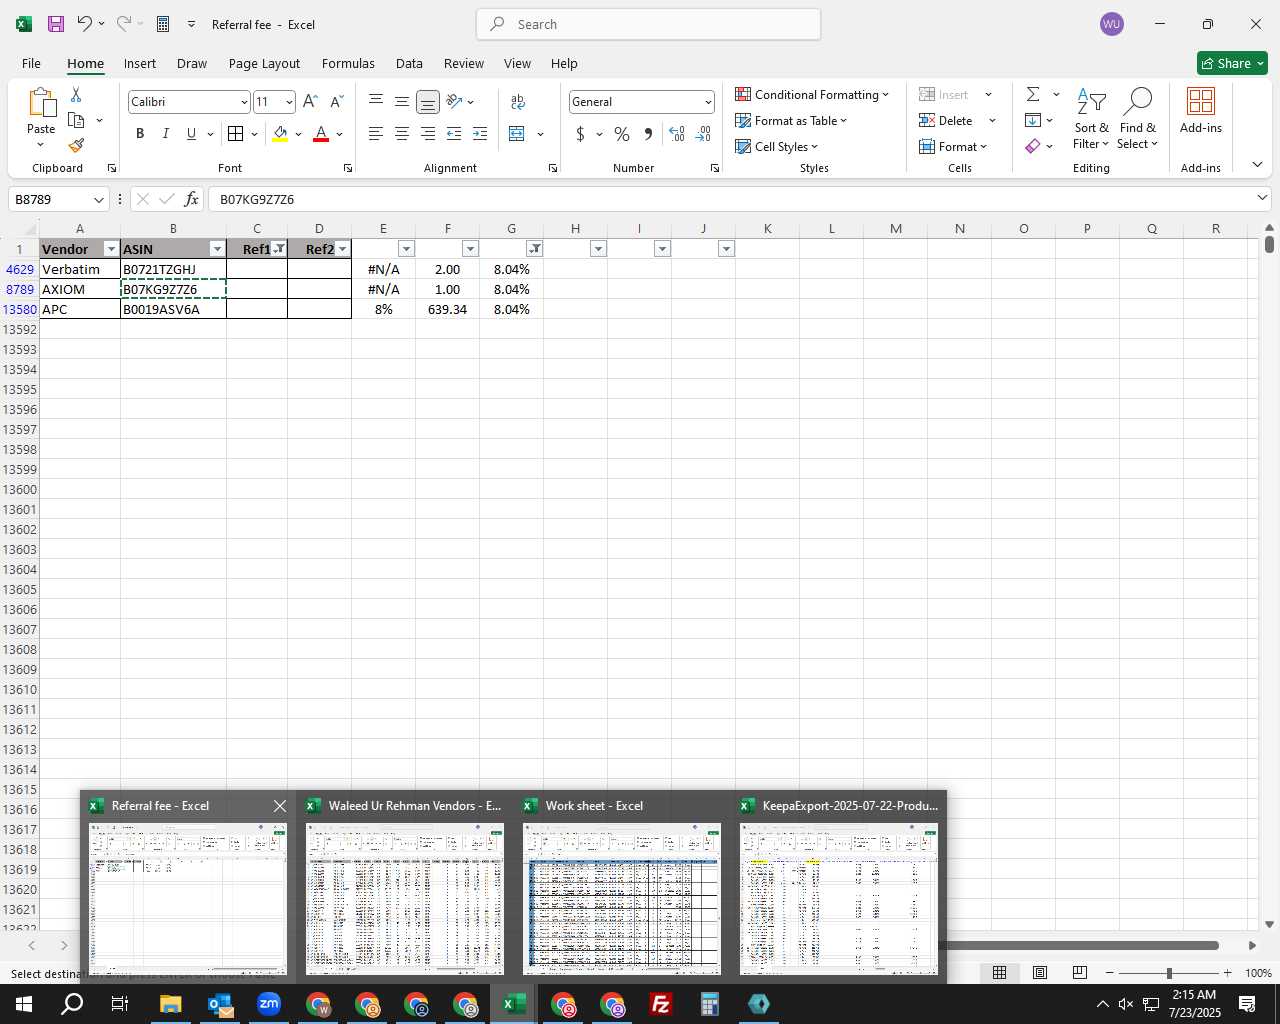Apply Comma Style format

point(648,134)
